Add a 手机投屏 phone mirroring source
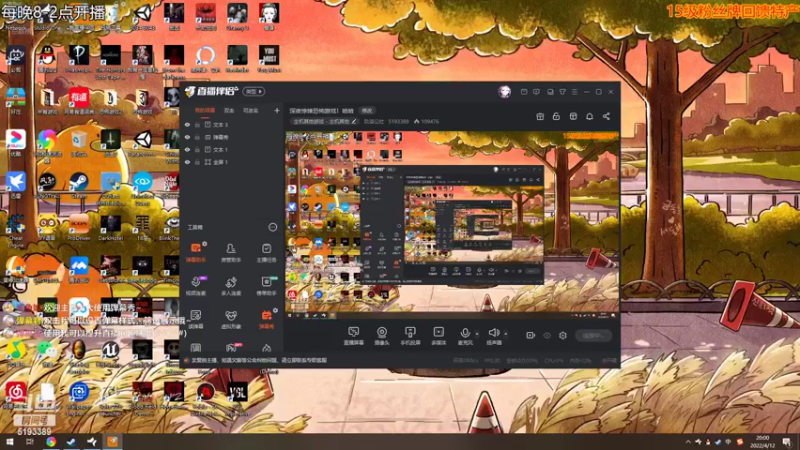800x450 pixels. [410, 336]
